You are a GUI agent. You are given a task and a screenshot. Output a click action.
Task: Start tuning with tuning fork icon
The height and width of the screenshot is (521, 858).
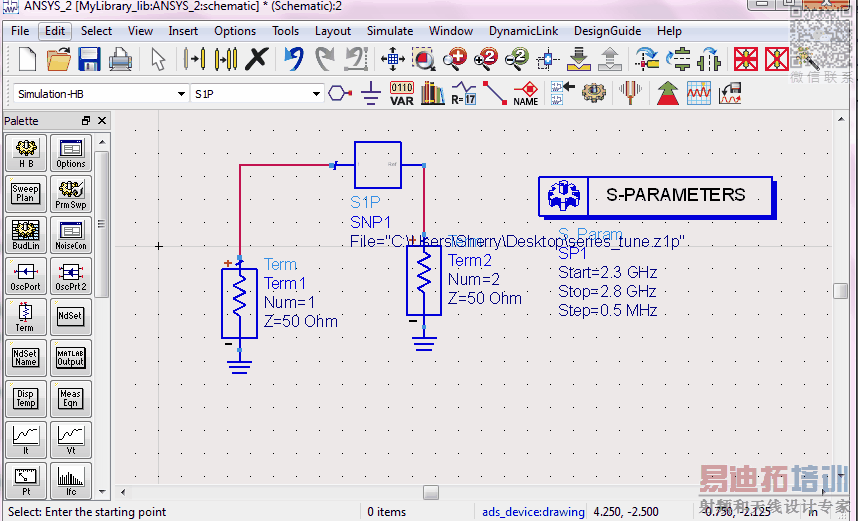click(x=630, y=93)
